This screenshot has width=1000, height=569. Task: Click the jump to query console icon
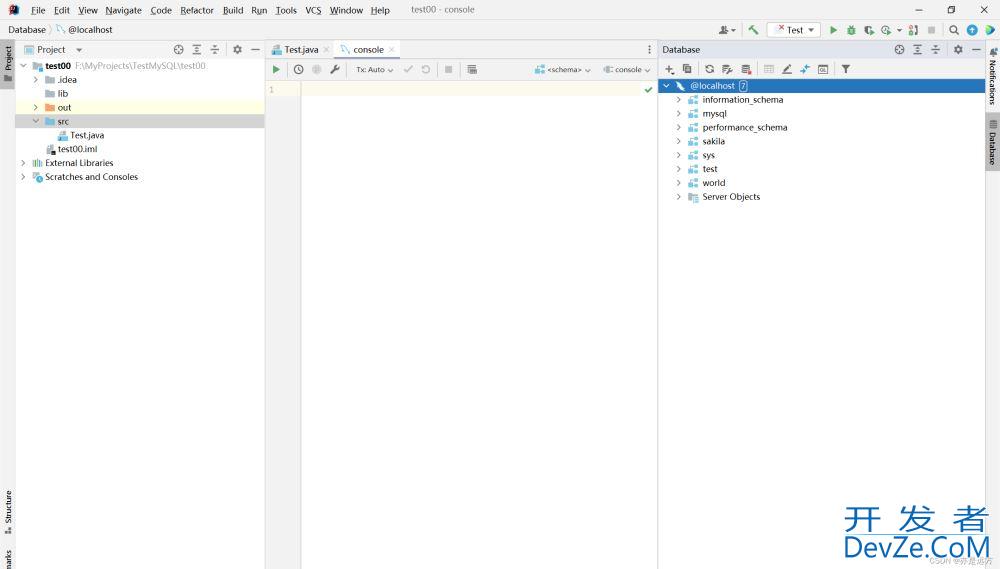pos(823,69)
